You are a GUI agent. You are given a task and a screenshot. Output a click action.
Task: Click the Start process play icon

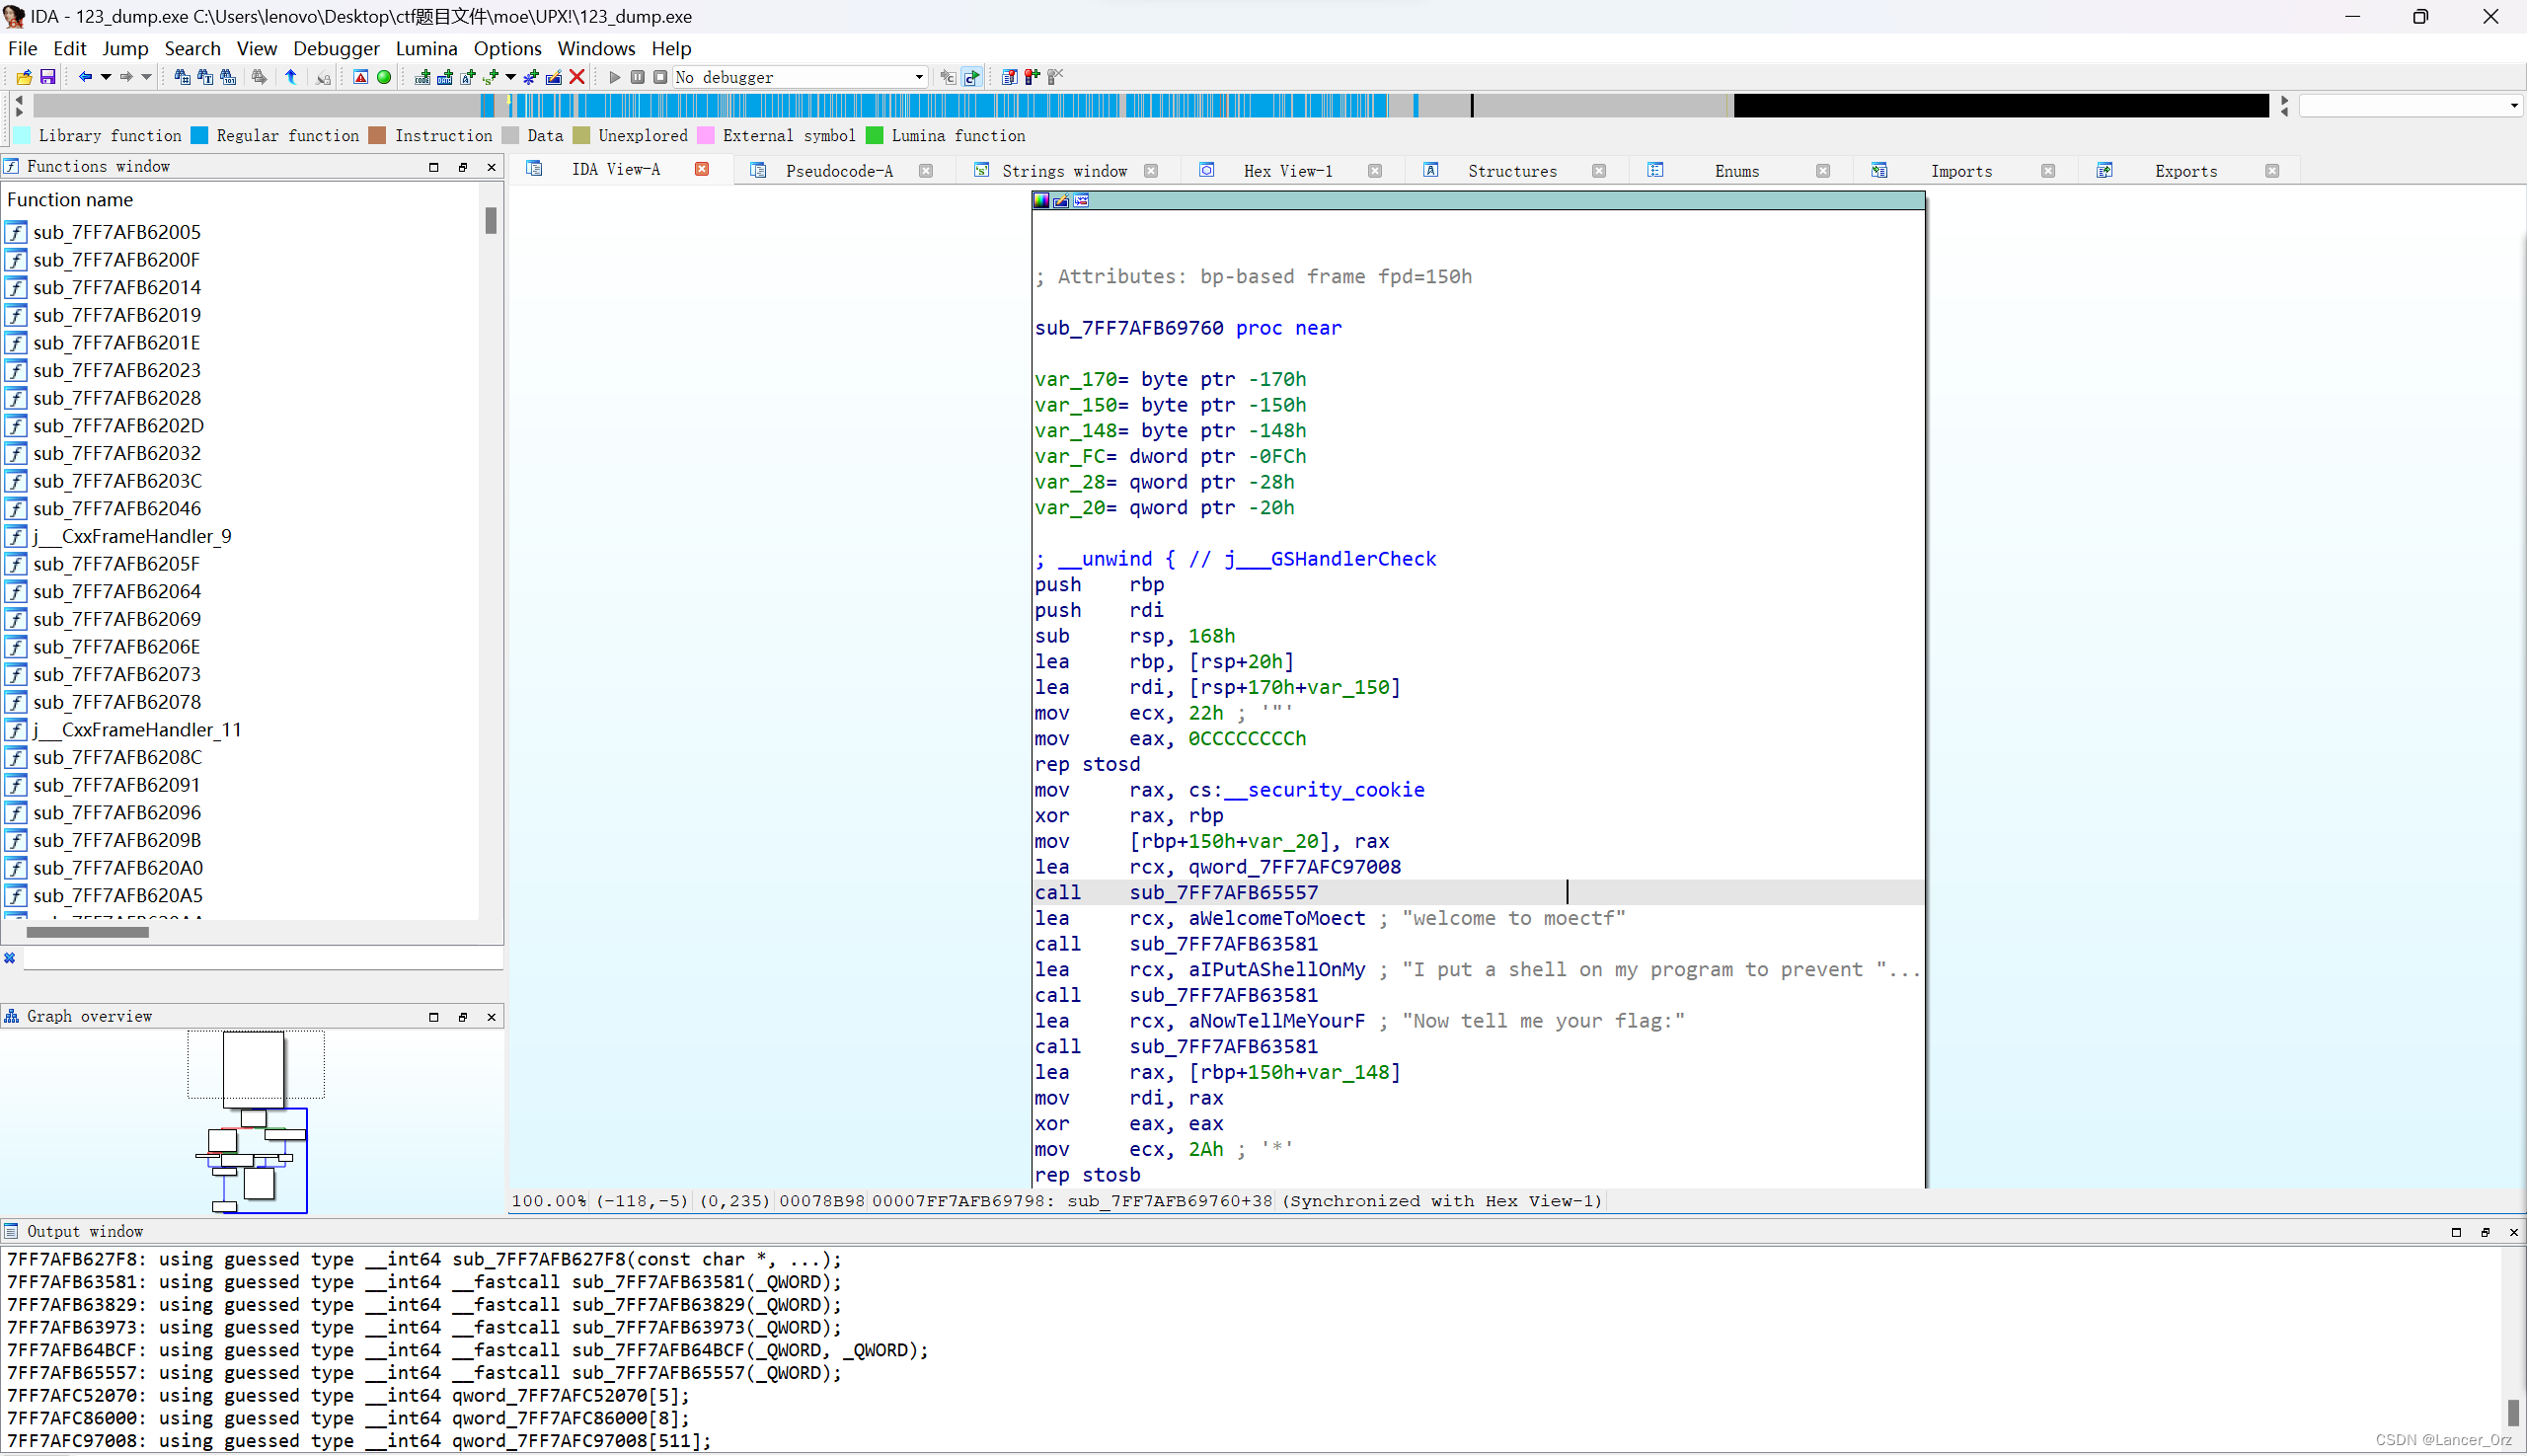(x=614, y=77)
